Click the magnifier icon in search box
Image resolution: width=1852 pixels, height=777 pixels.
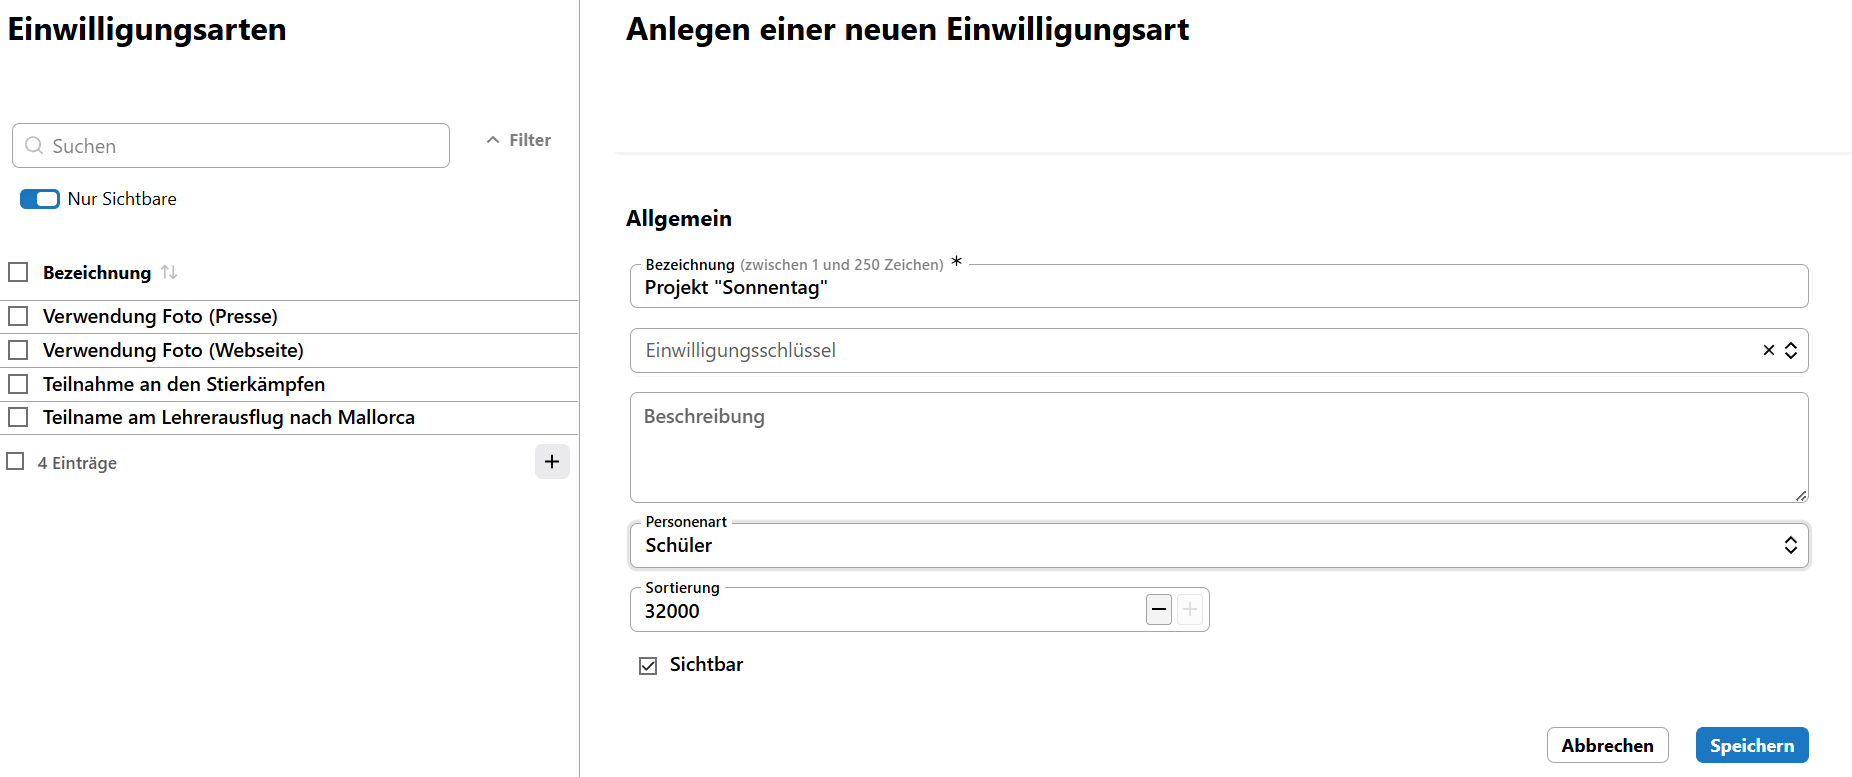tap(34, 146)
